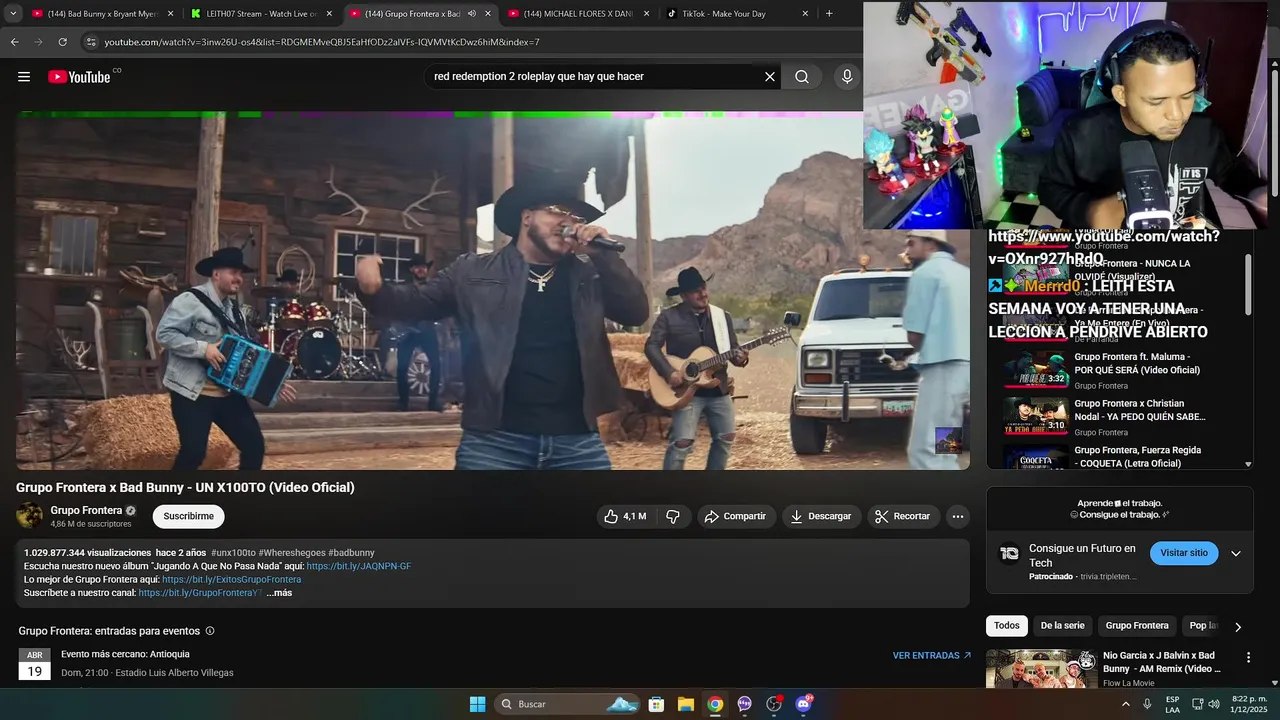Open a new browser tab
Image resolution: width=1280 pixels, height=720 pixels.
829,14
